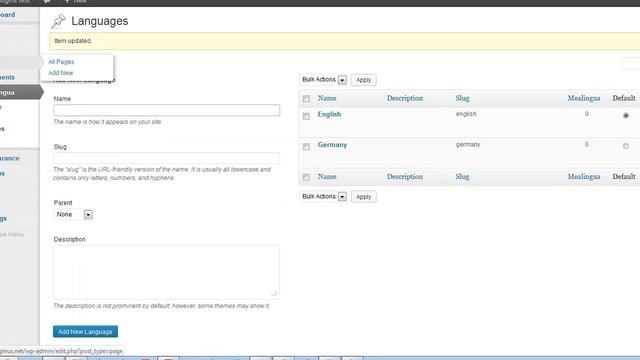This screenshot has width=640, height=360.
Task: Click the Default column header label
Action: point(624,98)
